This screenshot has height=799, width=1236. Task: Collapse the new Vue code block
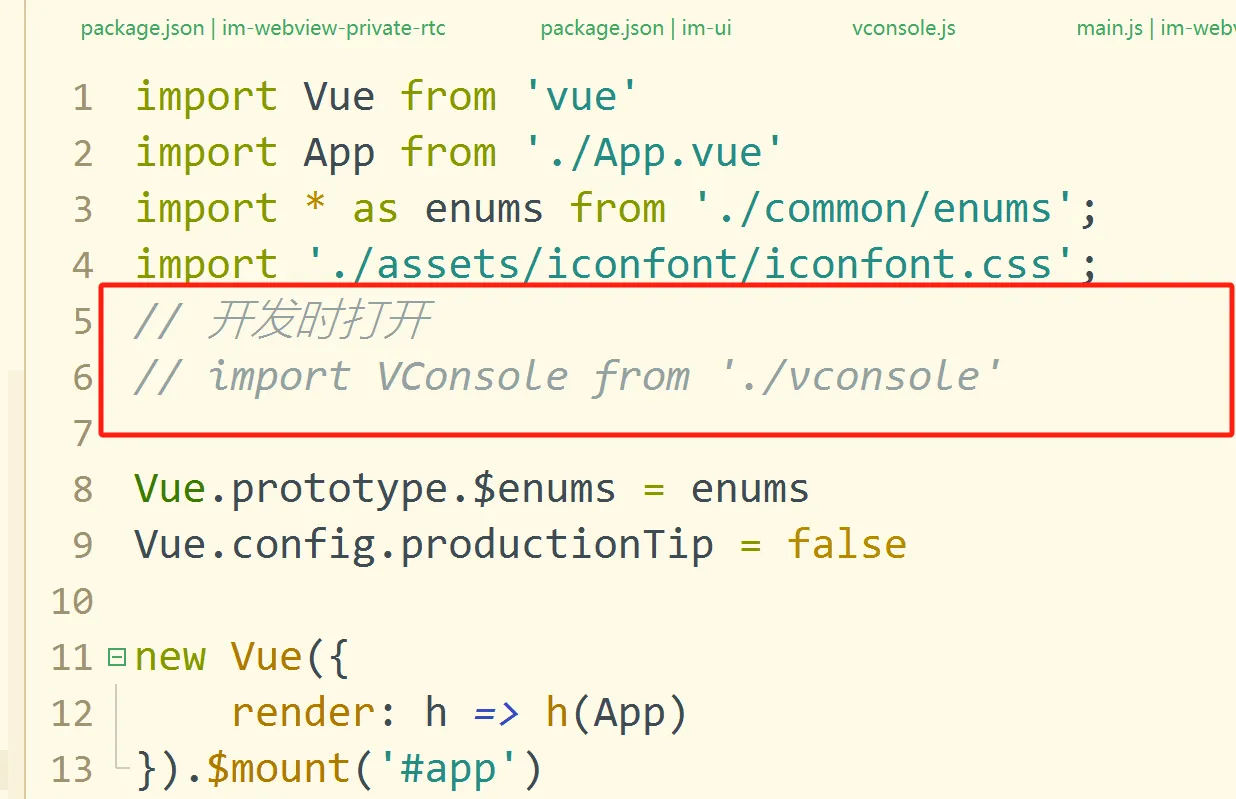(x=117, y=657)
